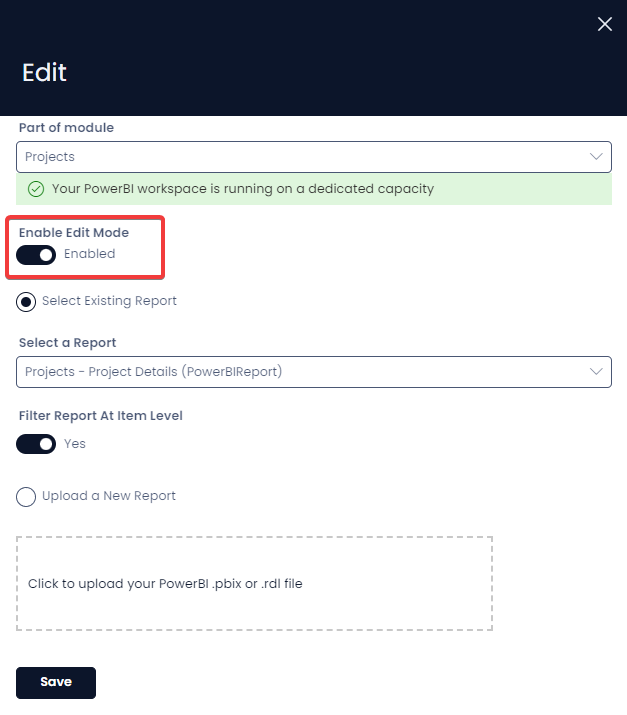Toggle the Enable Edit Mode switch
Screen dimensions: 627x715
pos(36,255)
